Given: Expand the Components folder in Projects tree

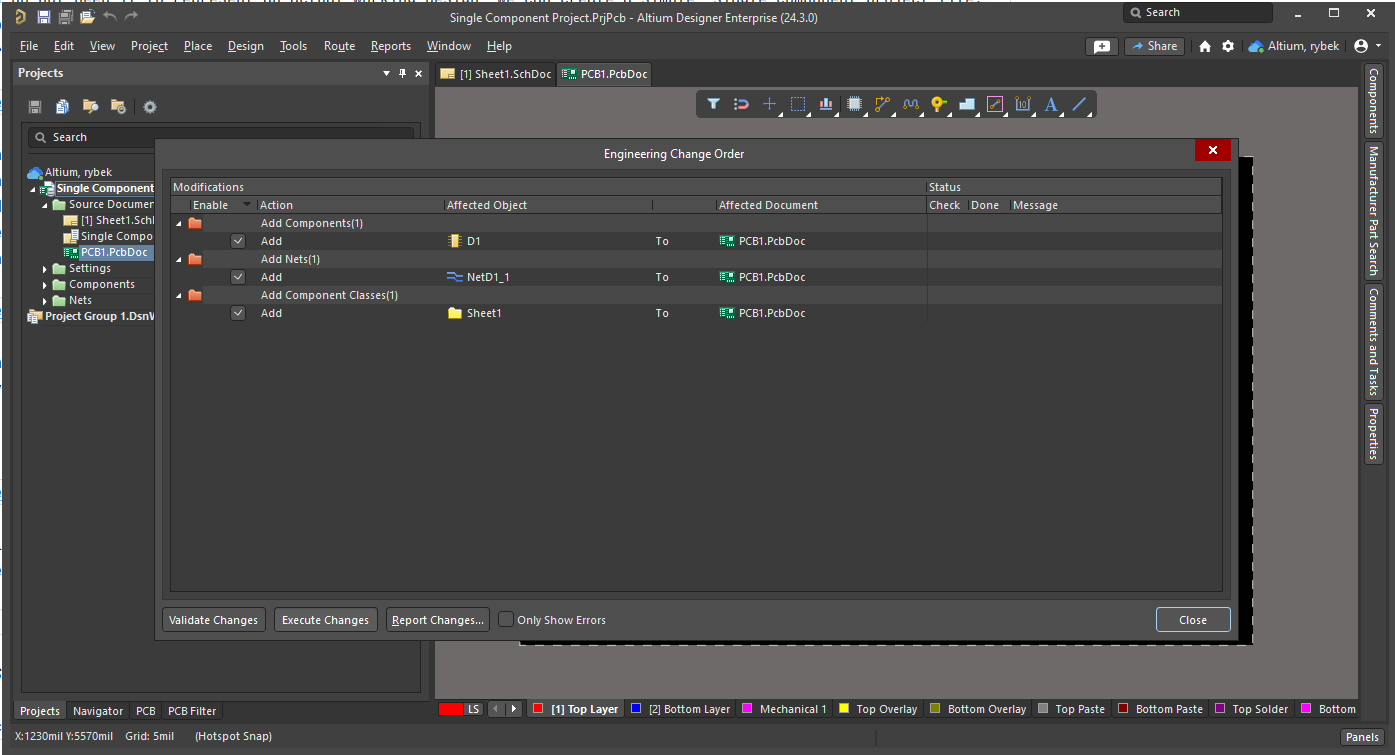Looking at the screenshot, I should 46,285.
